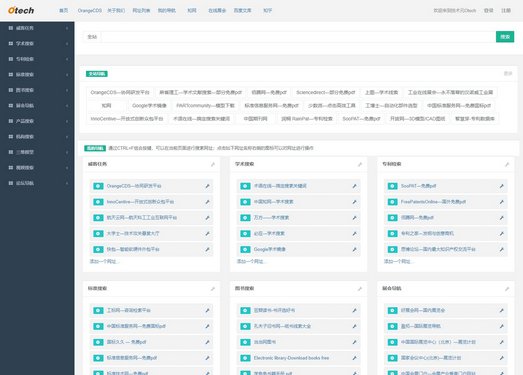This screenshot has height=375, width=523.
Task: Expand 展会导航 sidebar chevron
Action: (67, 106)
